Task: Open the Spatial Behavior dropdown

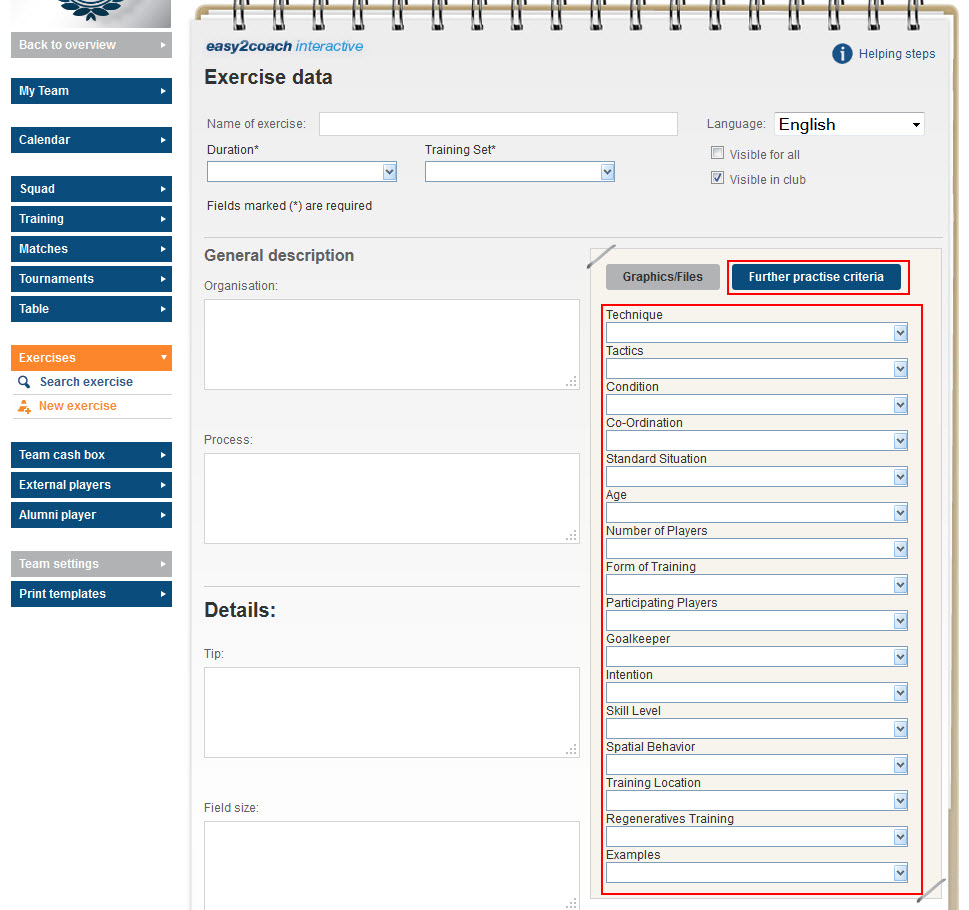Action: 756,765
